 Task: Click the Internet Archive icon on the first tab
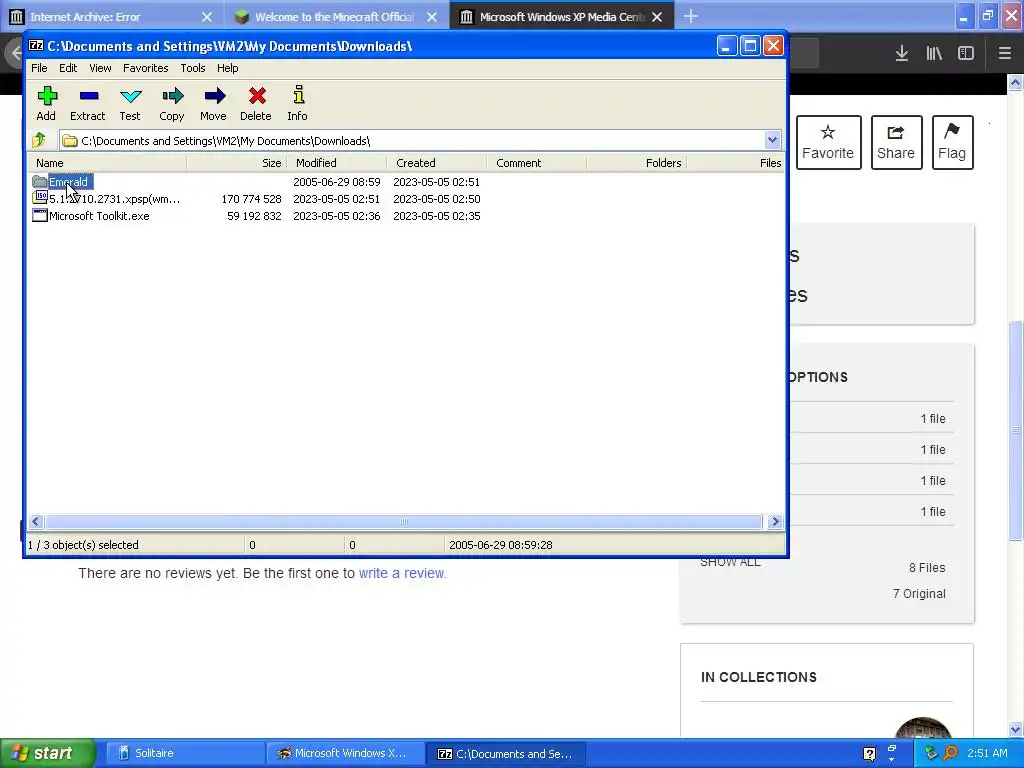pos(17,17)
